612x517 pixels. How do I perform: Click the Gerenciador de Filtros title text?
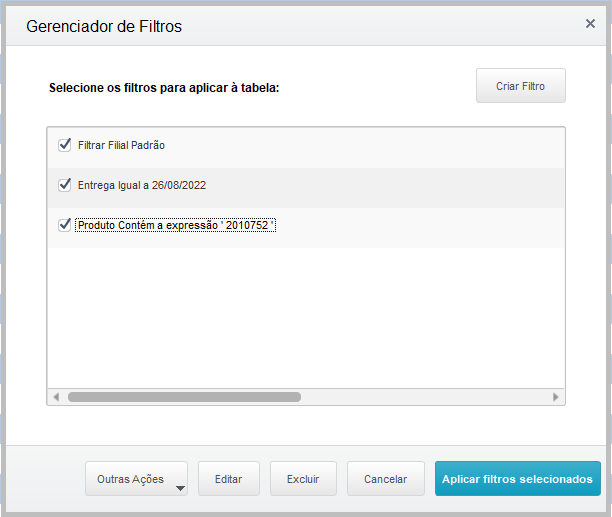pyautogui.click(x=104, y=26)
